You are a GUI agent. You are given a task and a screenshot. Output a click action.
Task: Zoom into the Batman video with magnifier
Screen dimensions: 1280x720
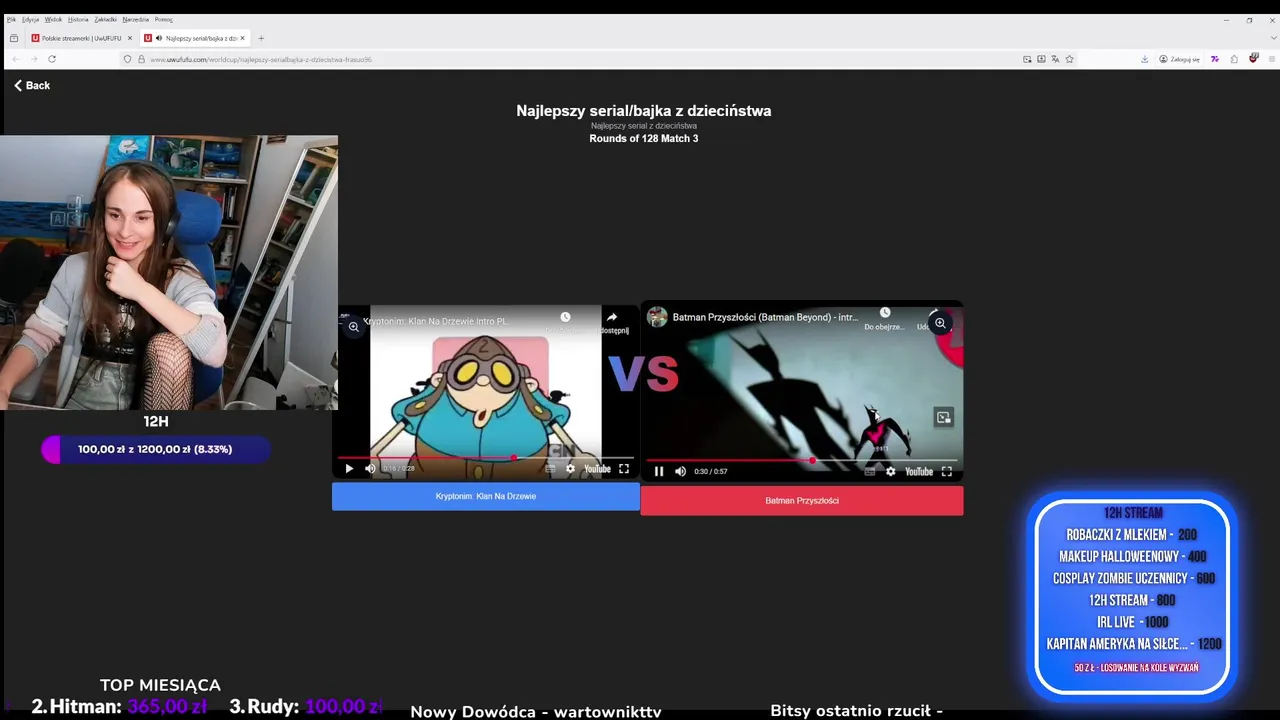[x=940, y=323]
